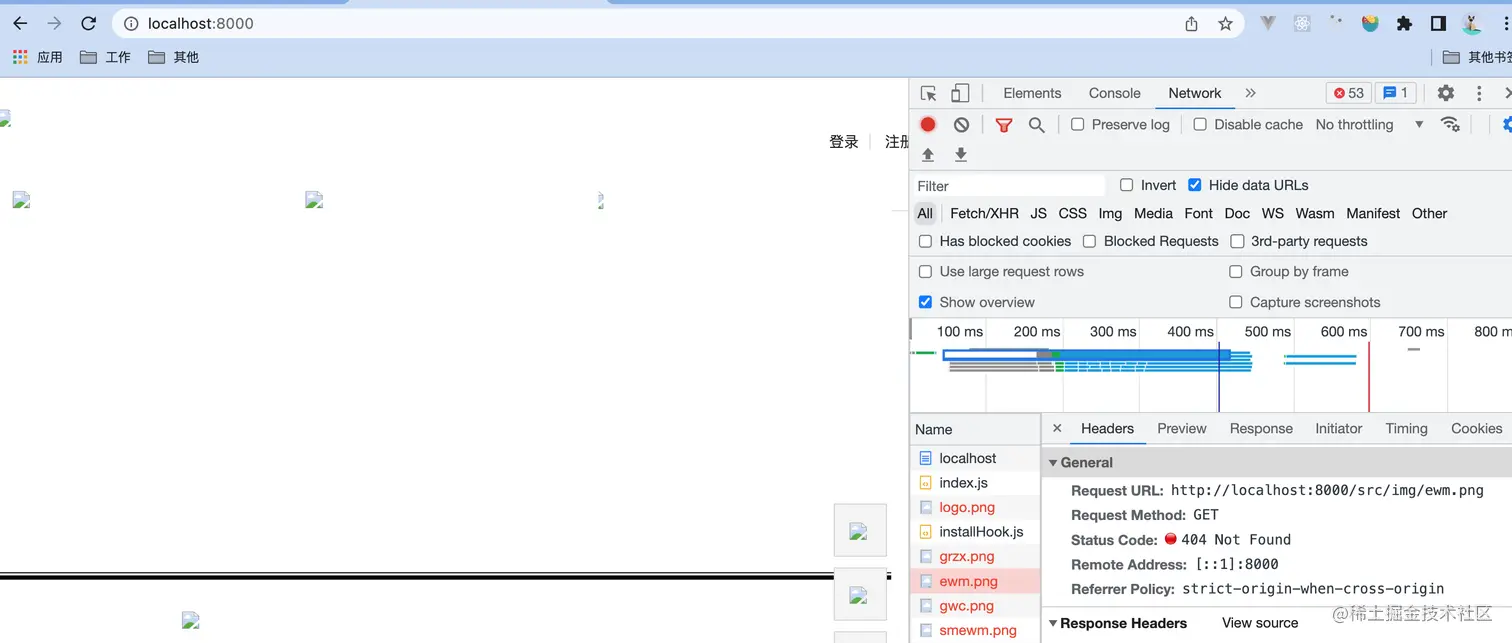Enable Use large request rows
Image resolution: width=1512 pixels, height=643 pixels.
pos(926,271)
